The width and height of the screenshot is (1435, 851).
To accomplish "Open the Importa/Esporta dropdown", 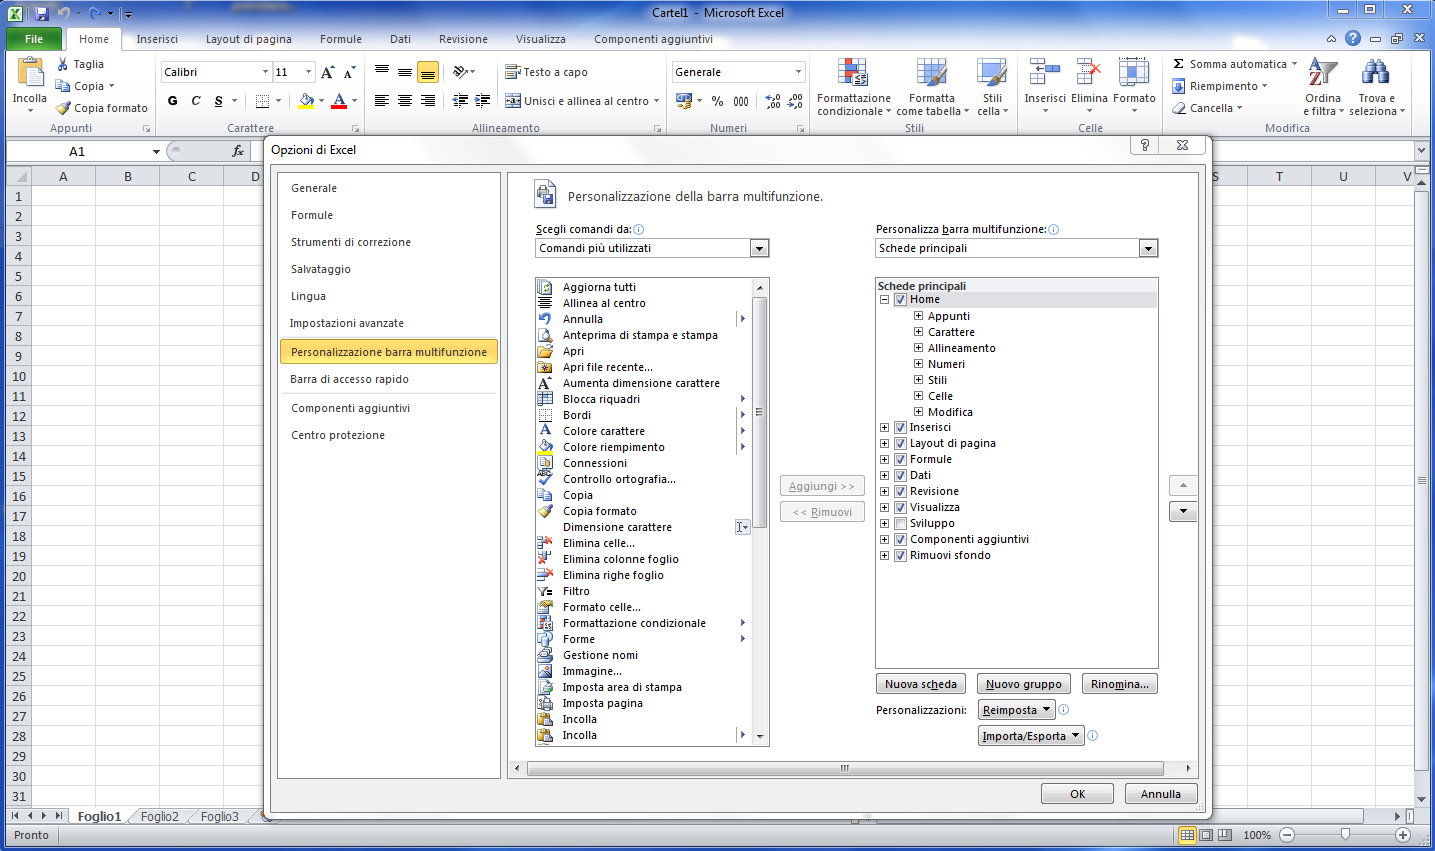I will pos(1031,736).
